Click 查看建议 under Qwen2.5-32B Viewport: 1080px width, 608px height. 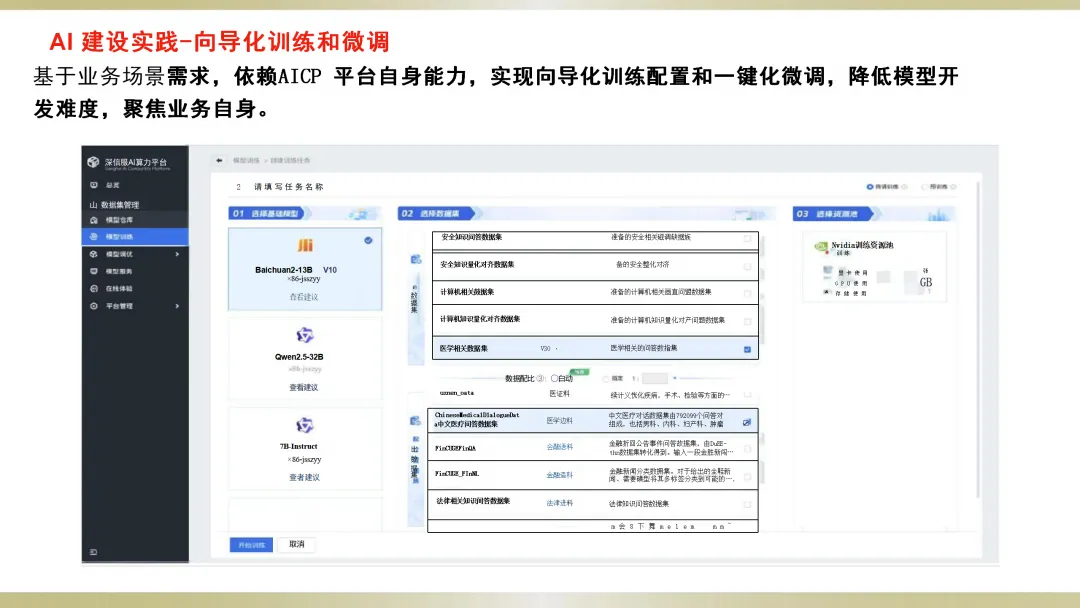(x=304, y=388)
